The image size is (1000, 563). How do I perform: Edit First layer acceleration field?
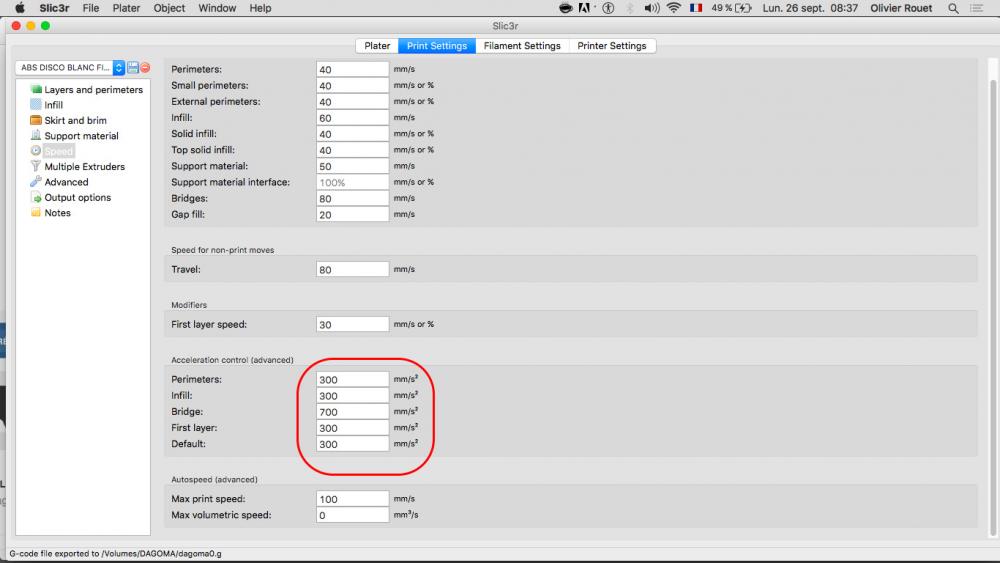(x=352, y=428)
